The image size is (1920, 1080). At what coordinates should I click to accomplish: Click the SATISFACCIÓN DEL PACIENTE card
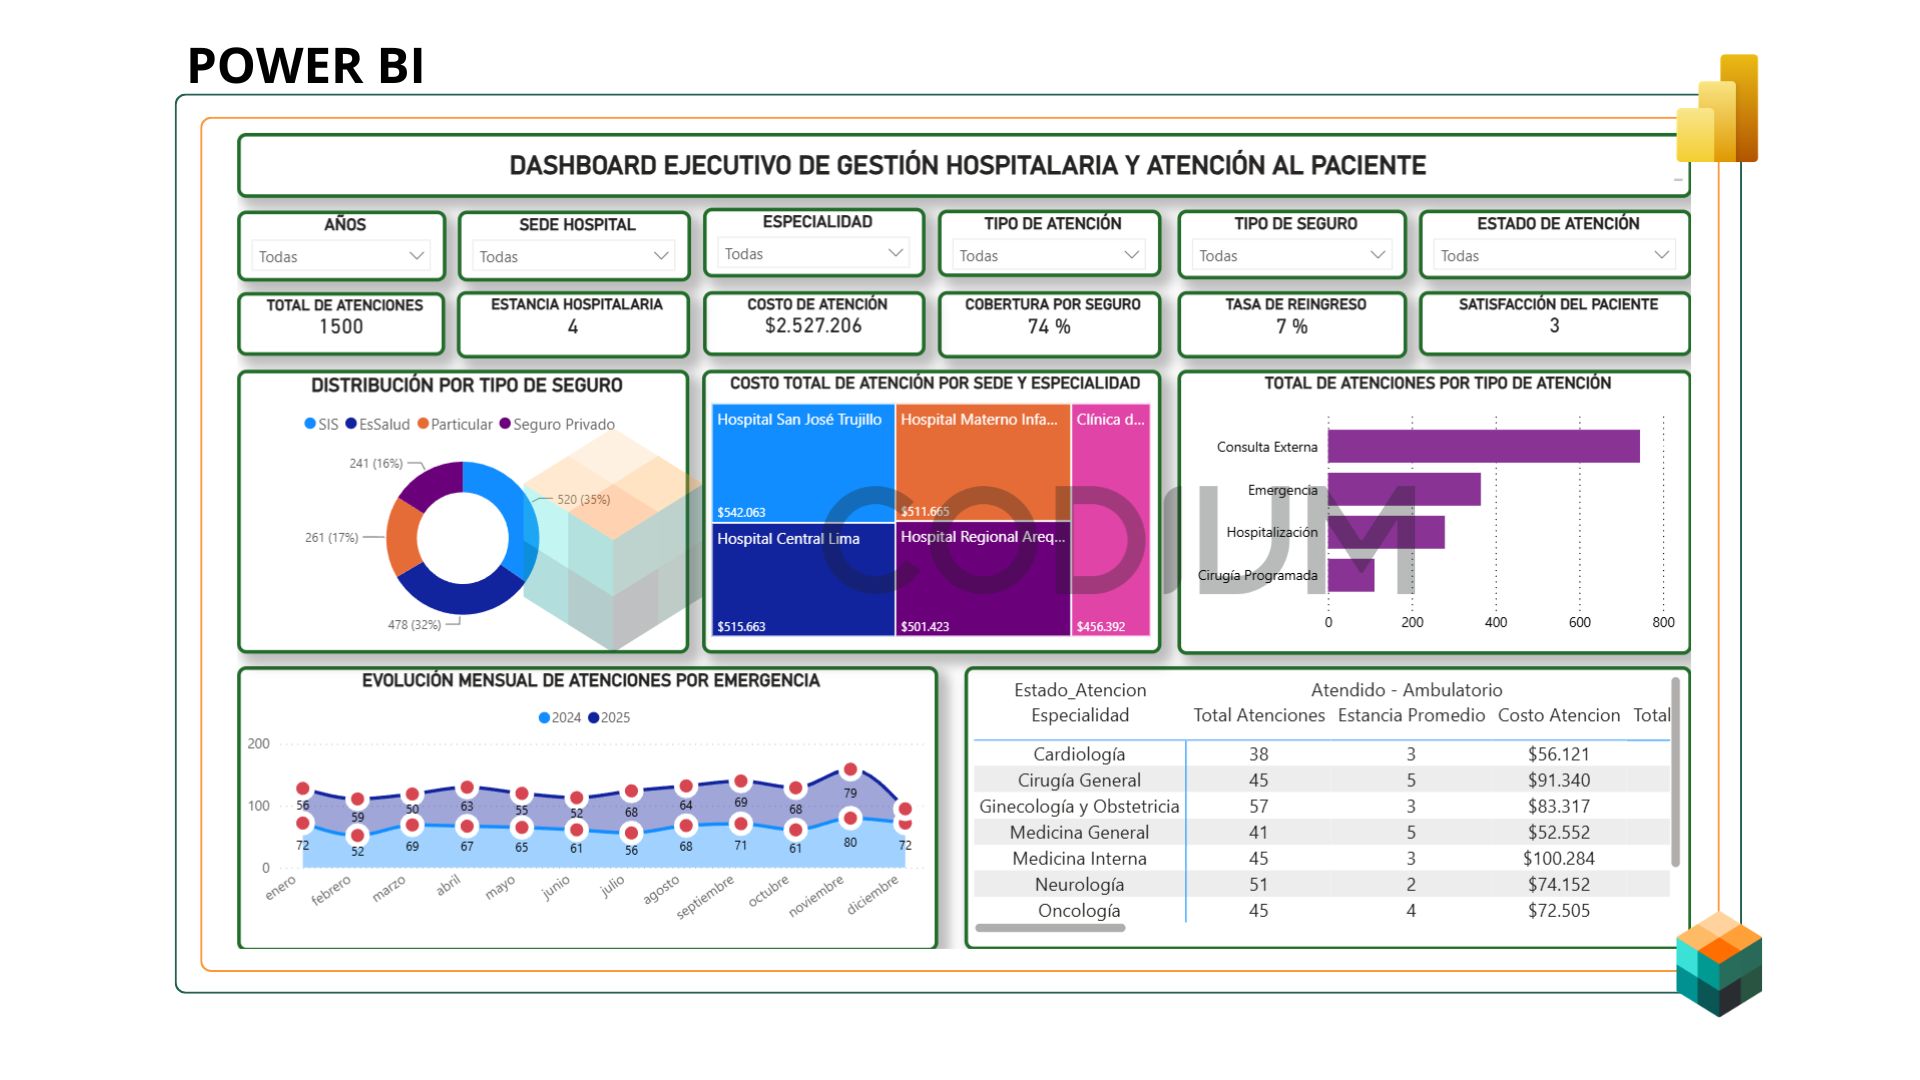(x=1555, y=322)
